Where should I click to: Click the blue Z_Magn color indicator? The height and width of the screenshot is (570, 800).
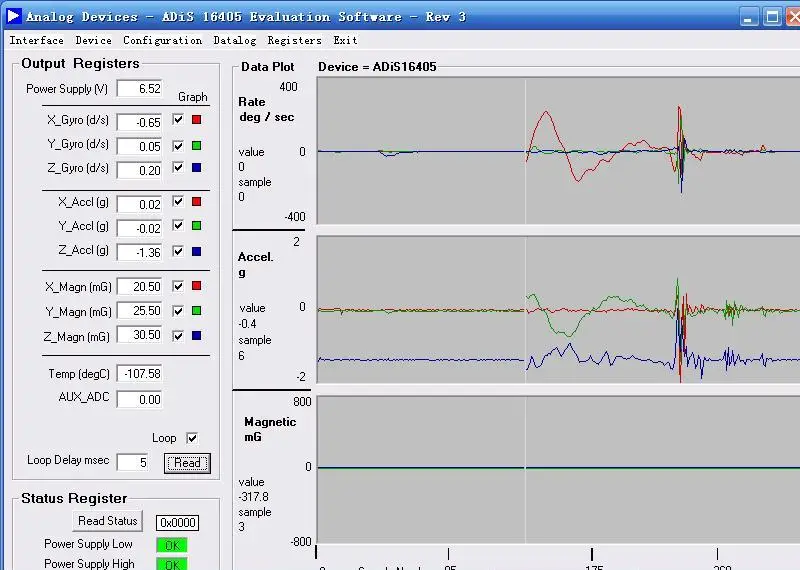coord(197,336)
